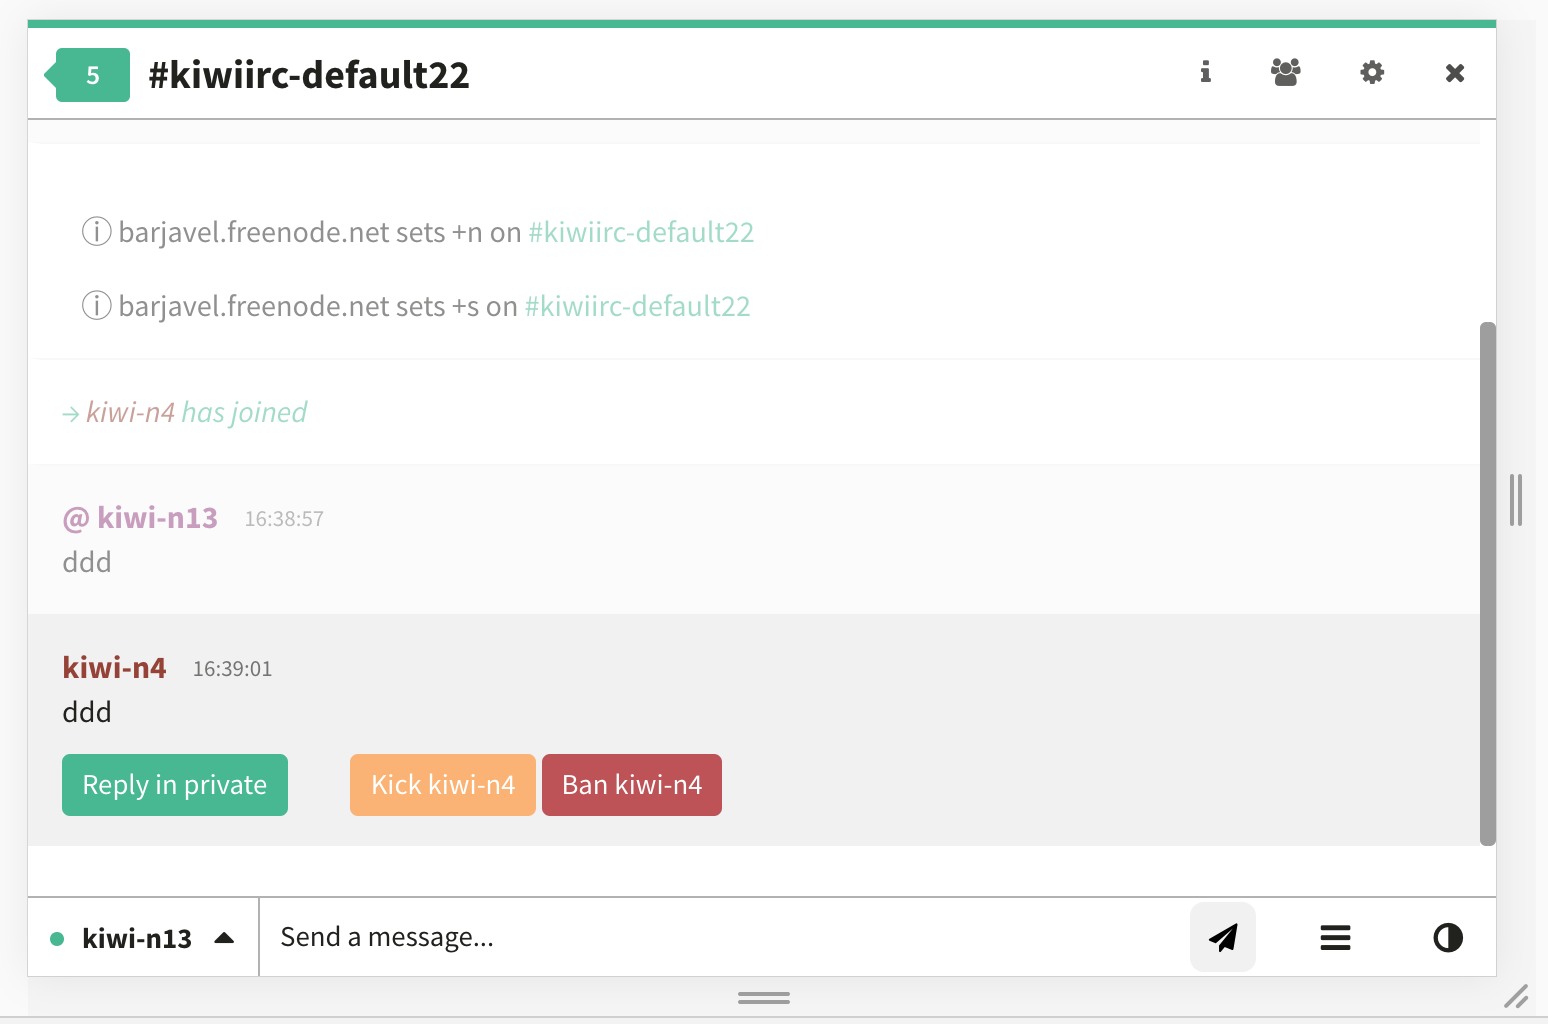This screenshot has width=1548, height=1024.
Task: Click the green unread count badge showing 5
Action: click(93, 73)
